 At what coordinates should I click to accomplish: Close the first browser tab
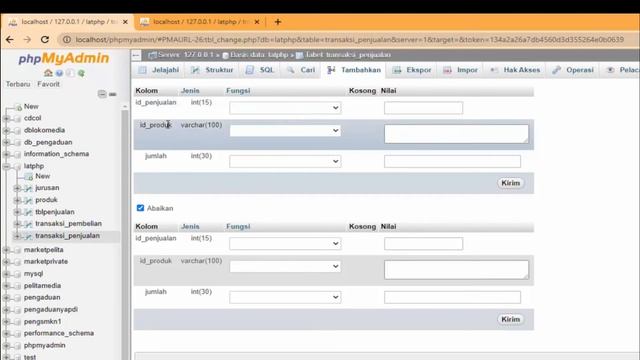(x=125, y=22)
